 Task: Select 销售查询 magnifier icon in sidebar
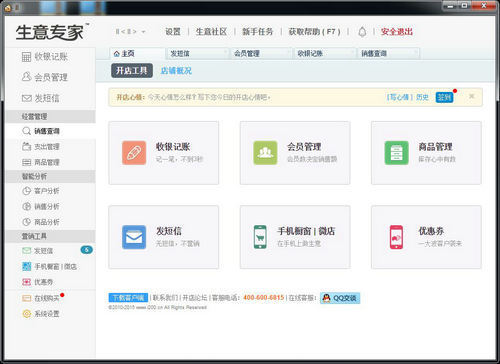[x=26, y=131]
